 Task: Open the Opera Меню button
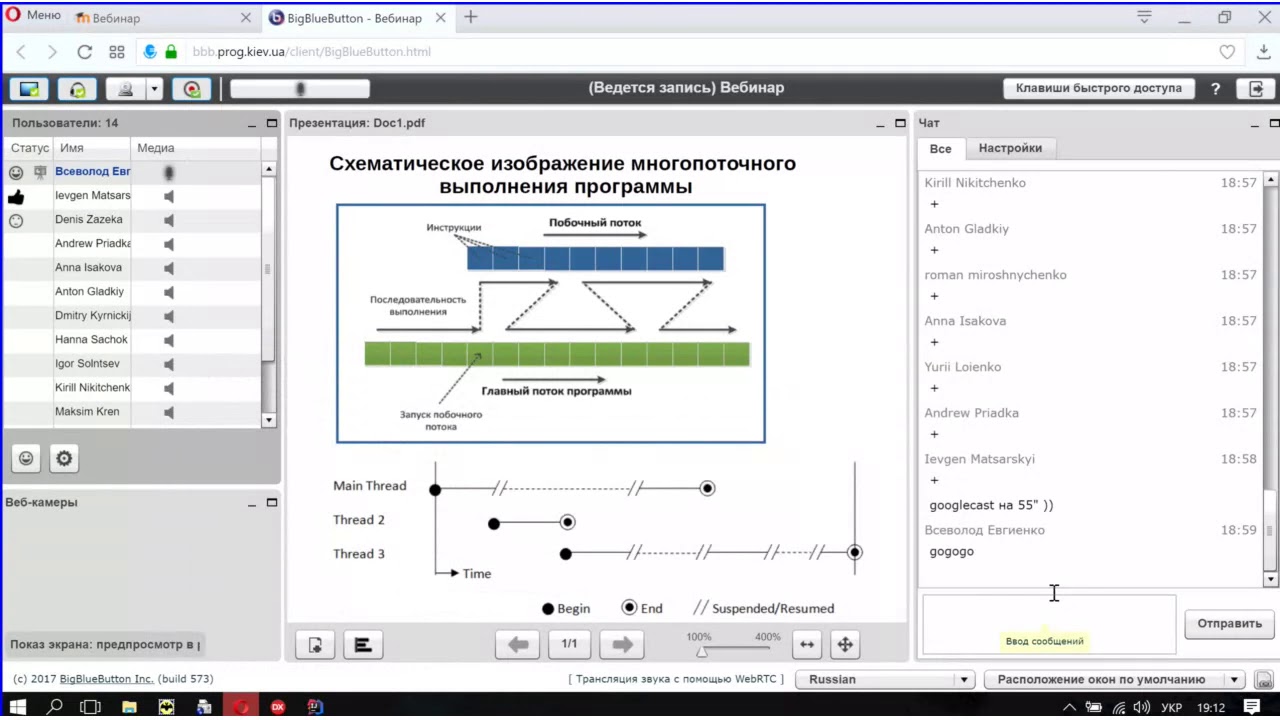click(x=34, y=16)
